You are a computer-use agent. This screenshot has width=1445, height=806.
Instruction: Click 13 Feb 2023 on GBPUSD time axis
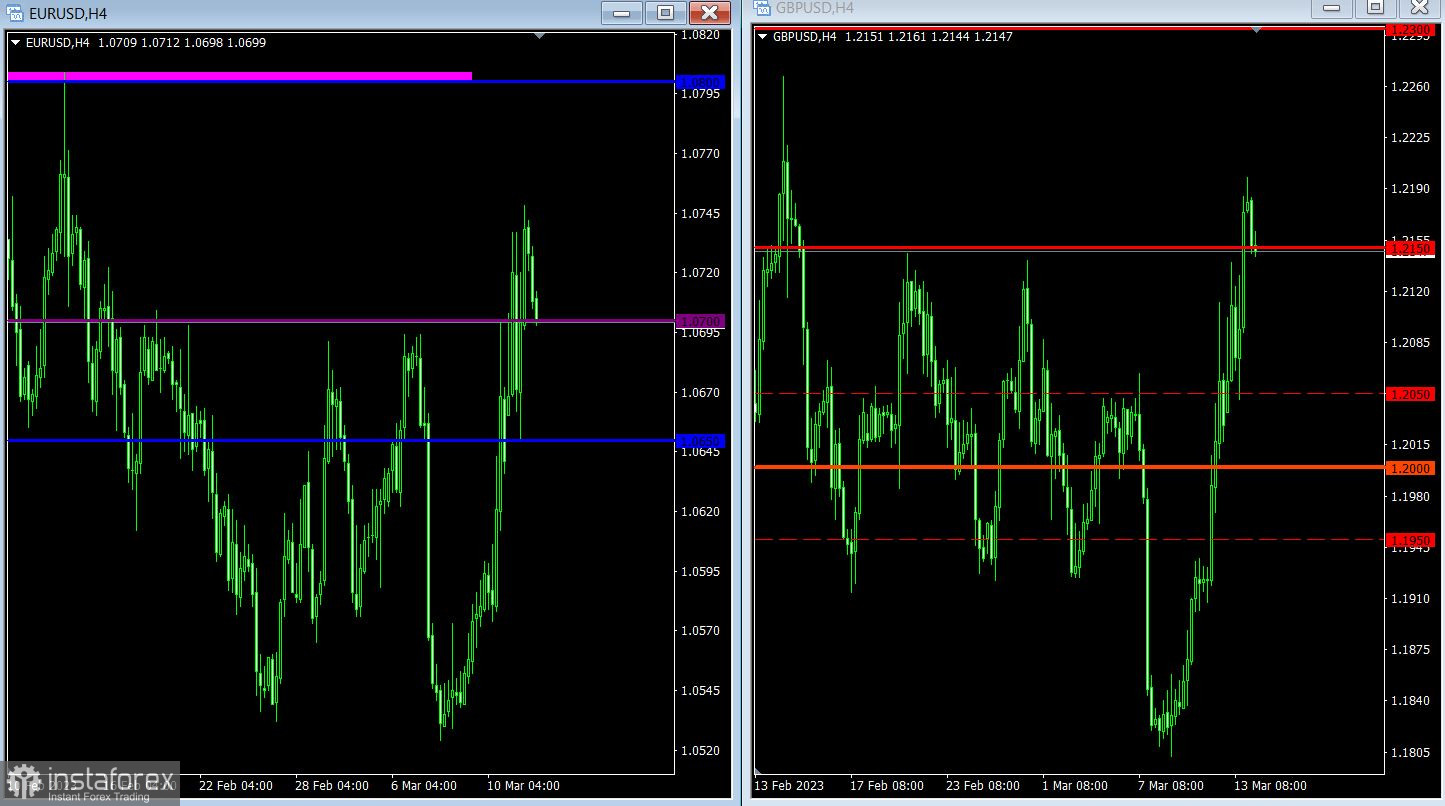point(790,786)
